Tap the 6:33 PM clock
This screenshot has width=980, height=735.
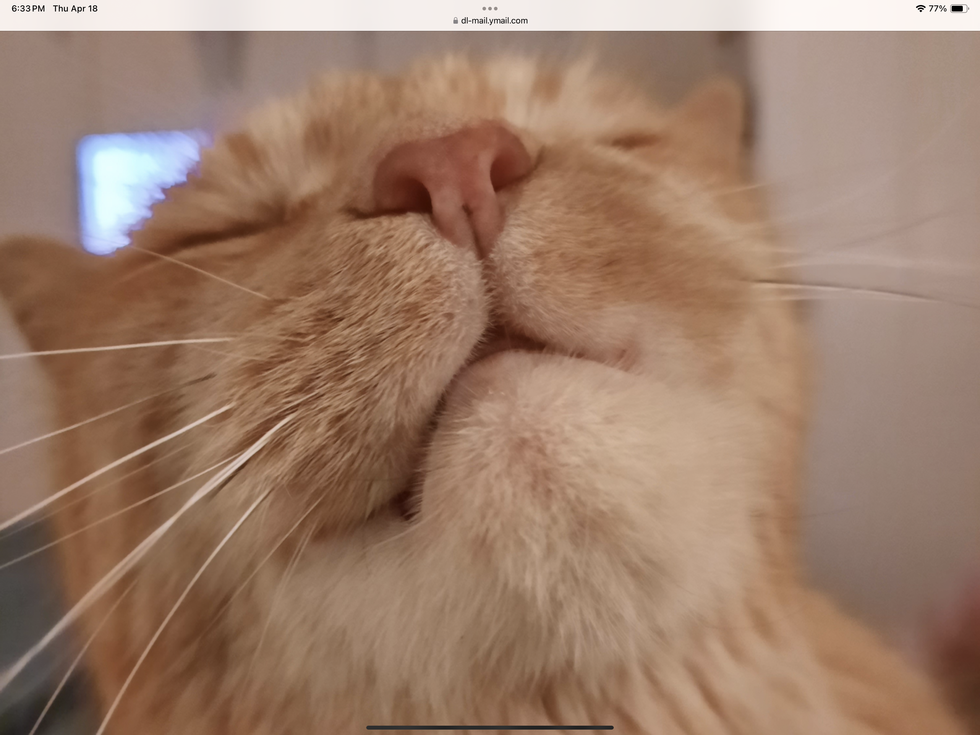[28, 9]
